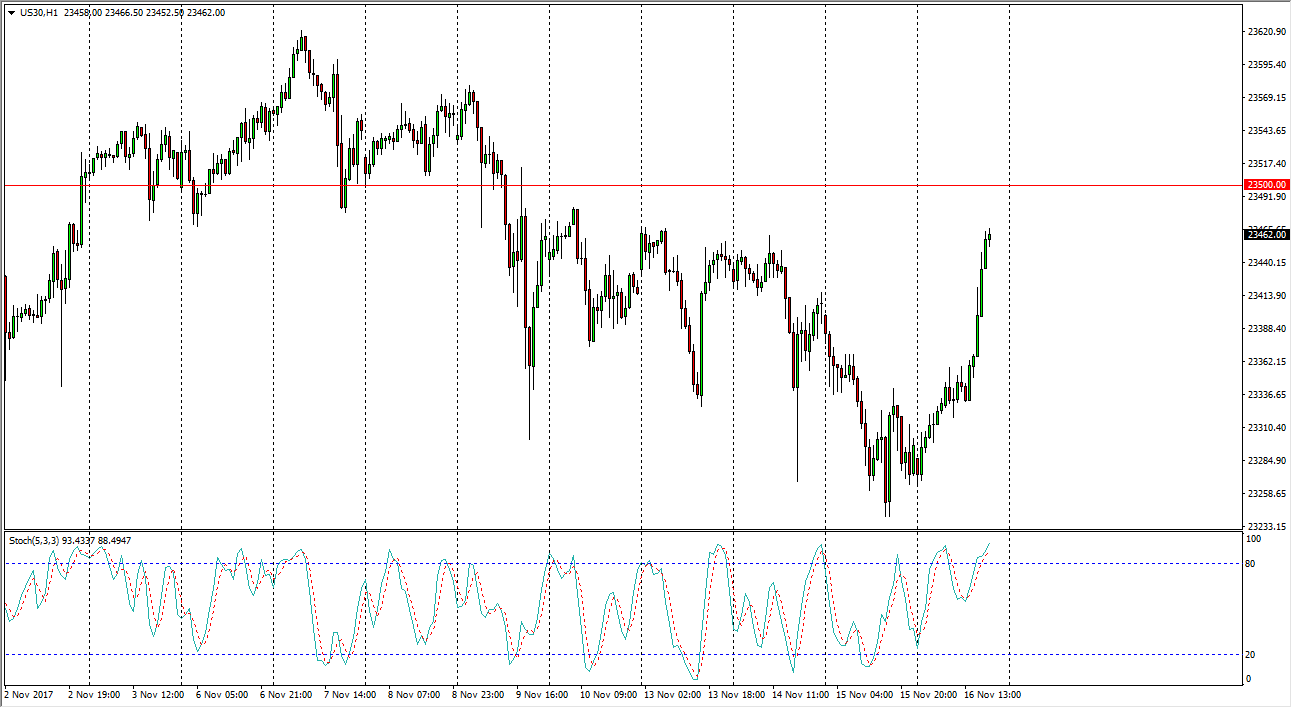The image size is (1292, 708).
Task: Click the US30,H1 symbol title
Action: click(x=38, y=12)
